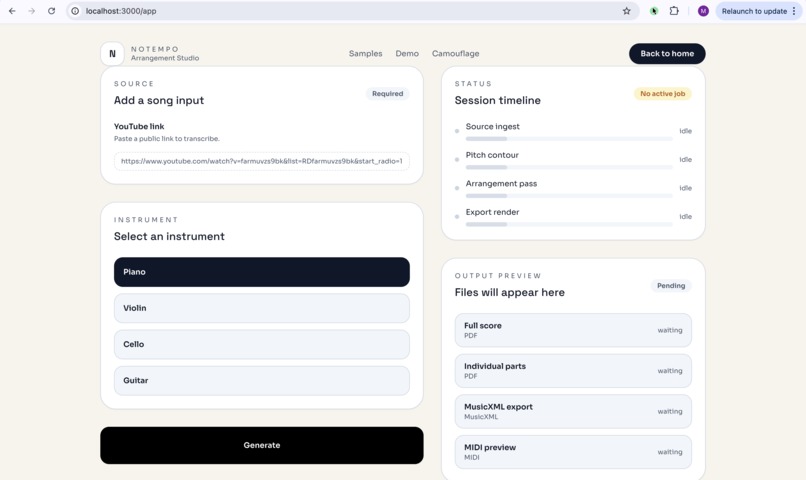Open the Demo nav link
The width and height of the screenshot is (806, 480).
(x=407, y=53)
